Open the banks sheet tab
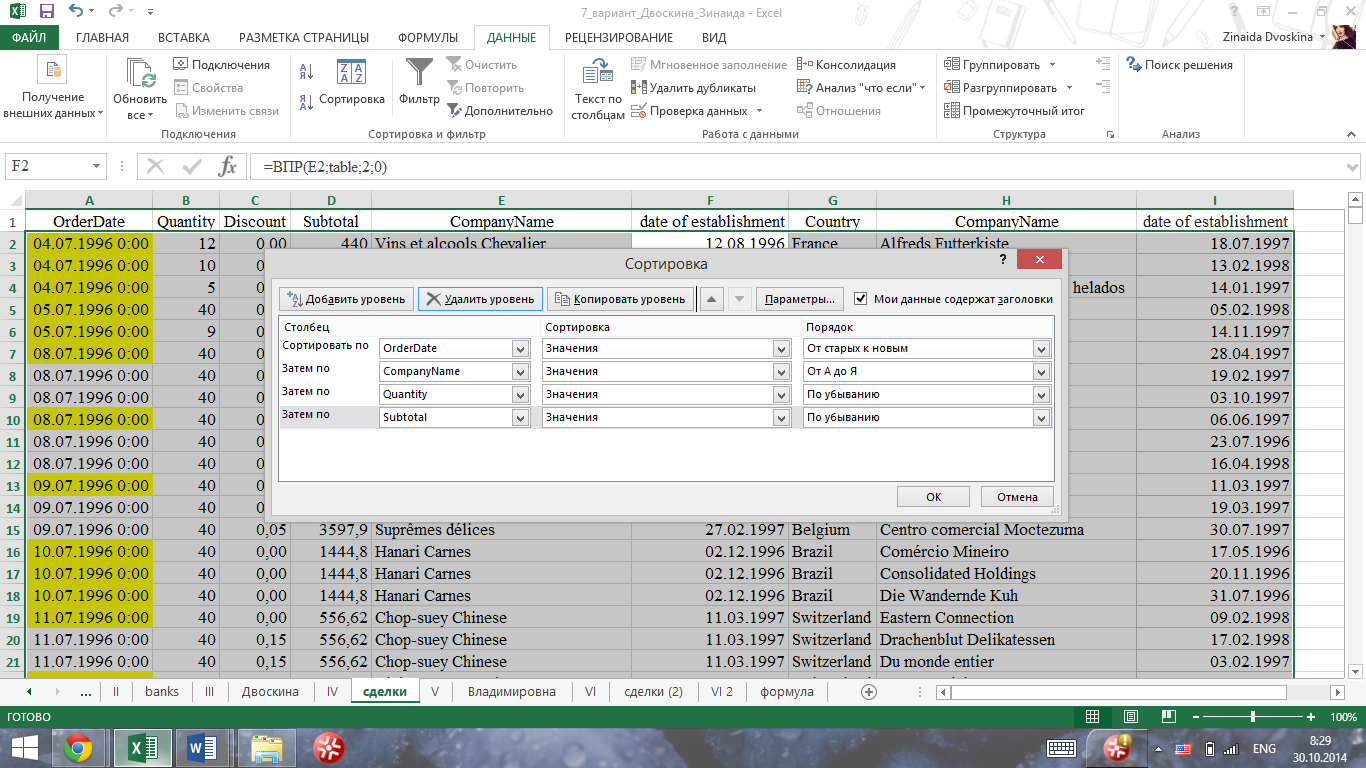1366x768 pixels. [162, 692]
